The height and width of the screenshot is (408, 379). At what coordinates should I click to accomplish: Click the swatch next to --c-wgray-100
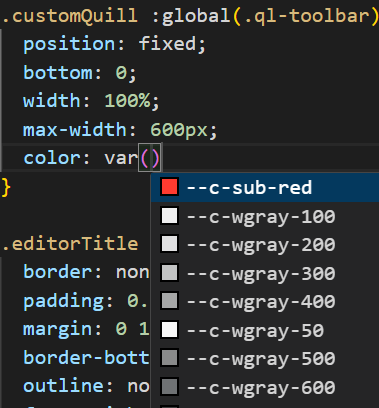169,216
